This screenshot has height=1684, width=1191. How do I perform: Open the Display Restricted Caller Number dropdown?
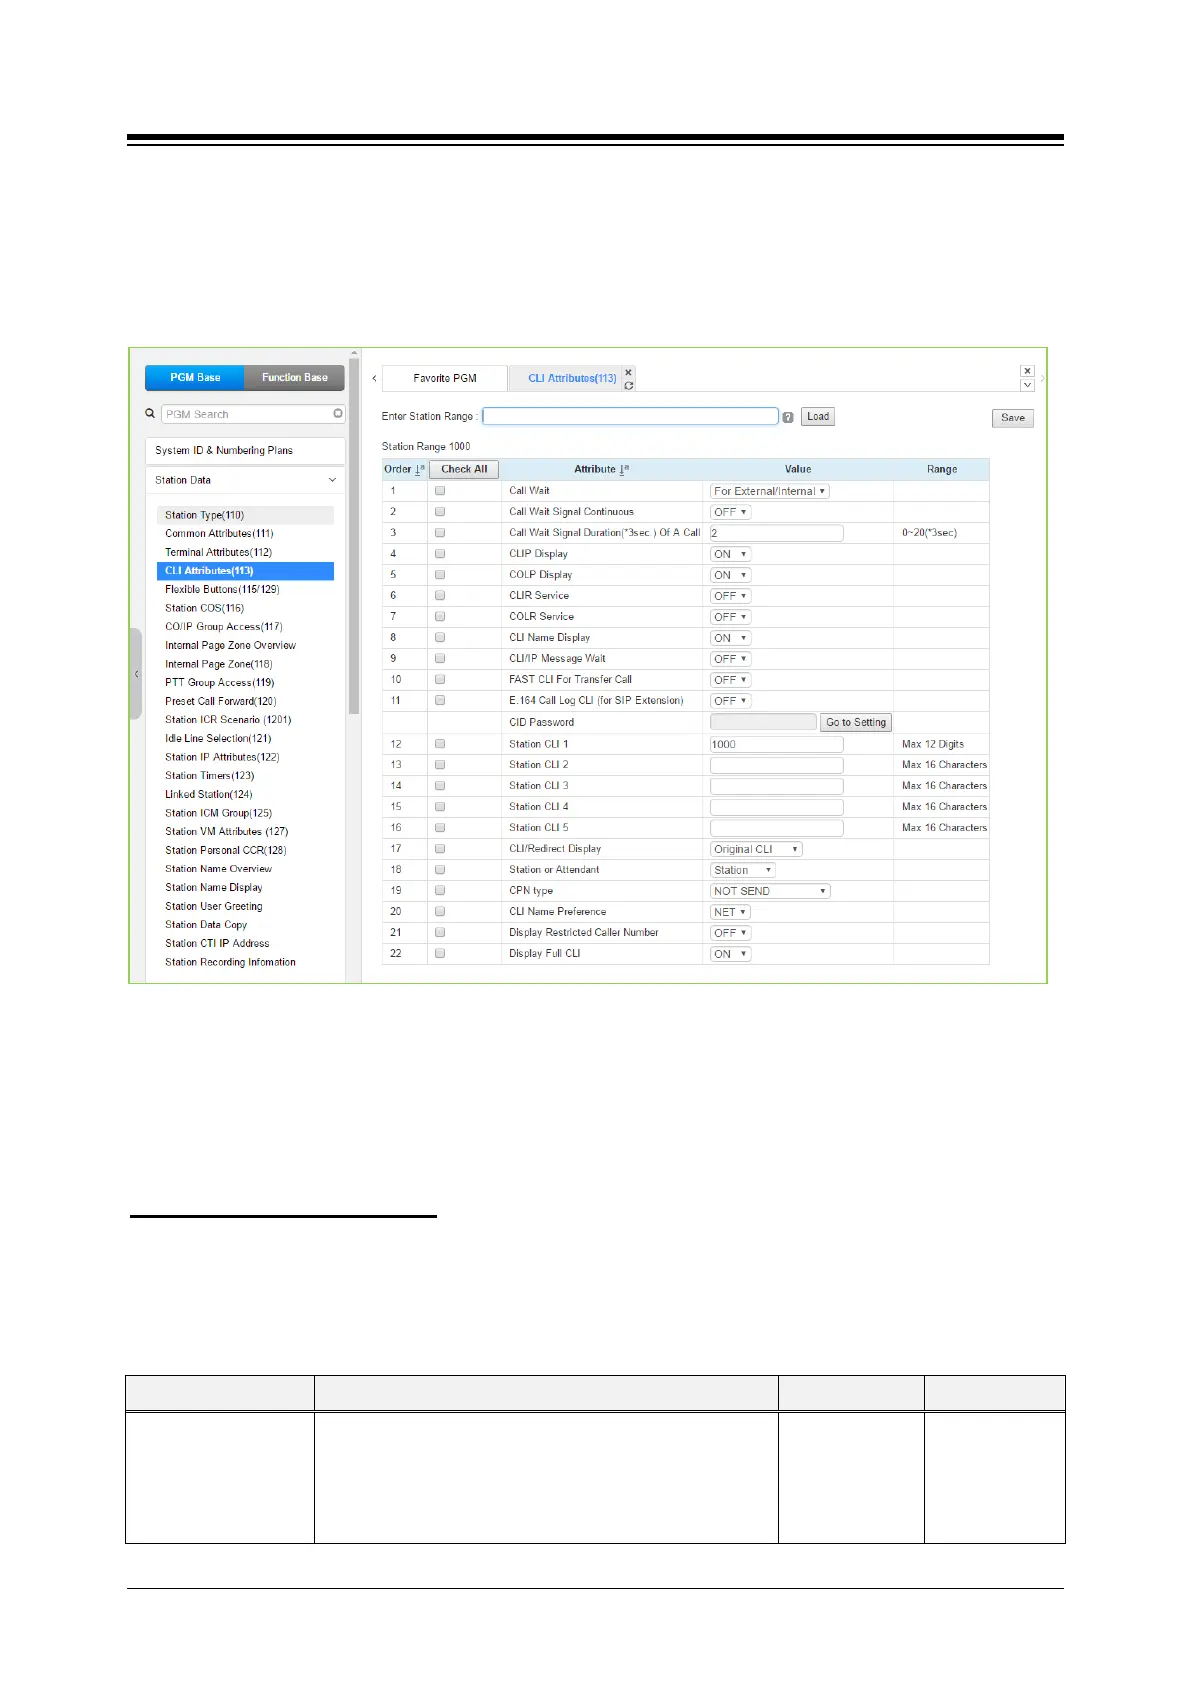tap(730, 933)
